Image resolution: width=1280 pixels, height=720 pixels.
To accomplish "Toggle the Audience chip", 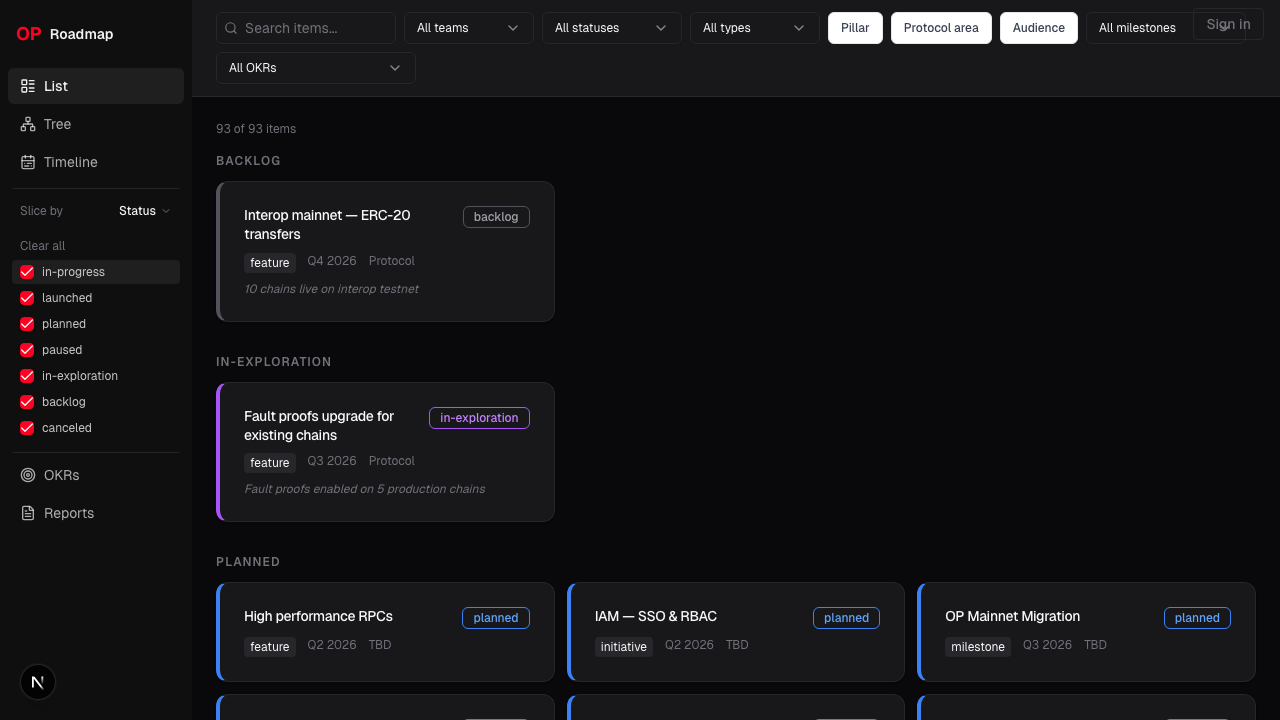I will 1038,28.
